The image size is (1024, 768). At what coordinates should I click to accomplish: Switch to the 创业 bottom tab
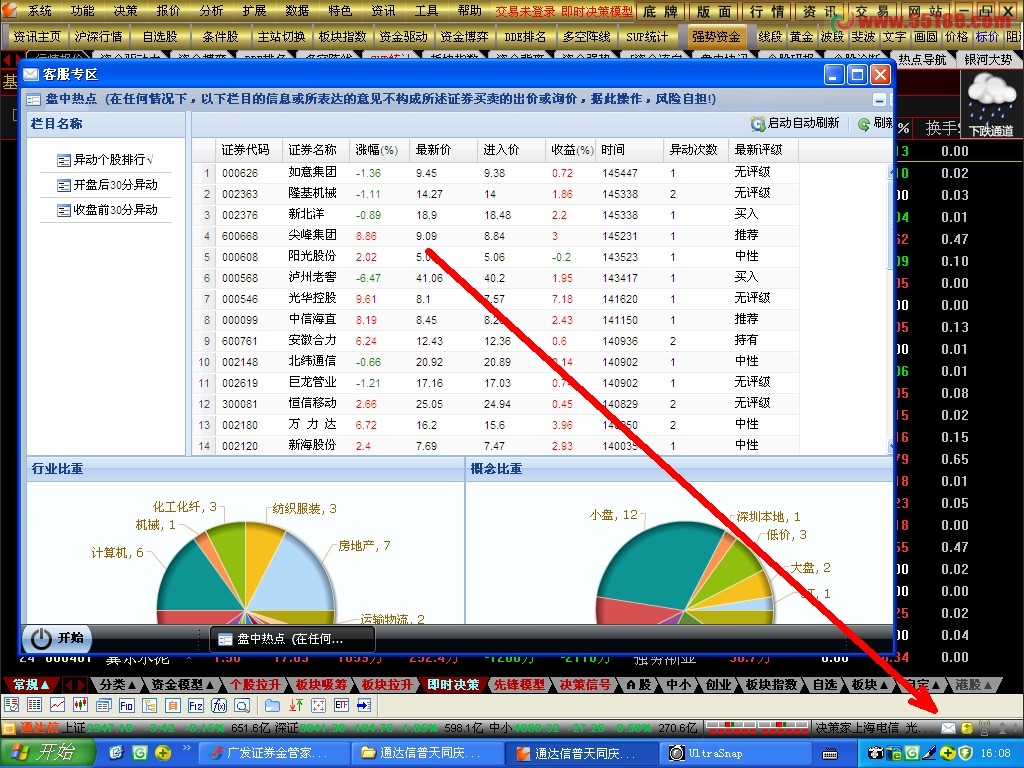(x=718, y=684)
